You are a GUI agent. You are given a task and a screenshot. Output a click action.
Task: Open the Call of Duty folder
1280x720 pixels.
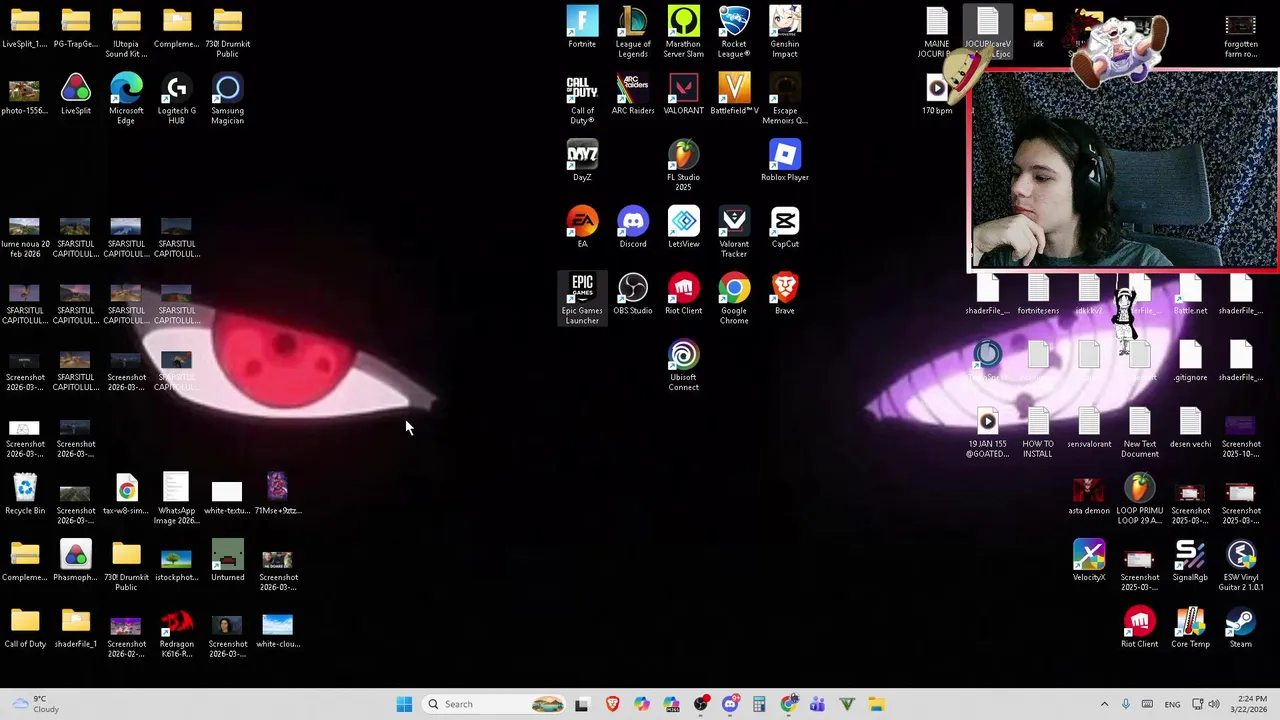(x=25, y=628)
